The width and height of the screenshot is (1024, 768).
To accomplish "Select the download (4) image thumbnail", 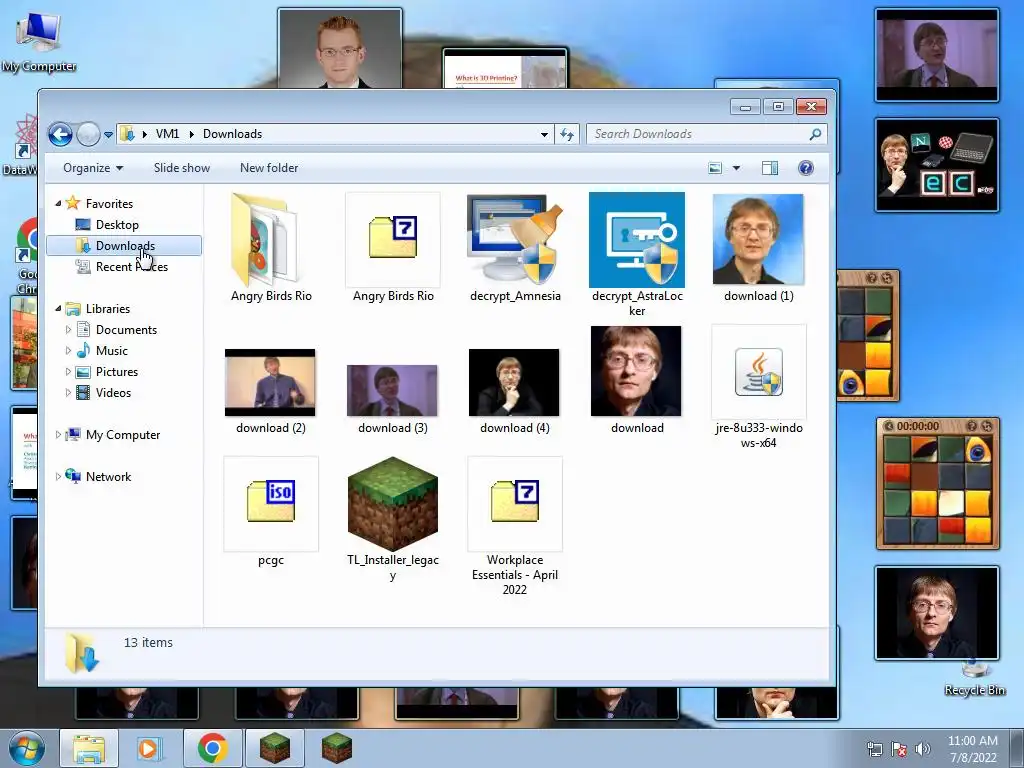I will point(514,383).
